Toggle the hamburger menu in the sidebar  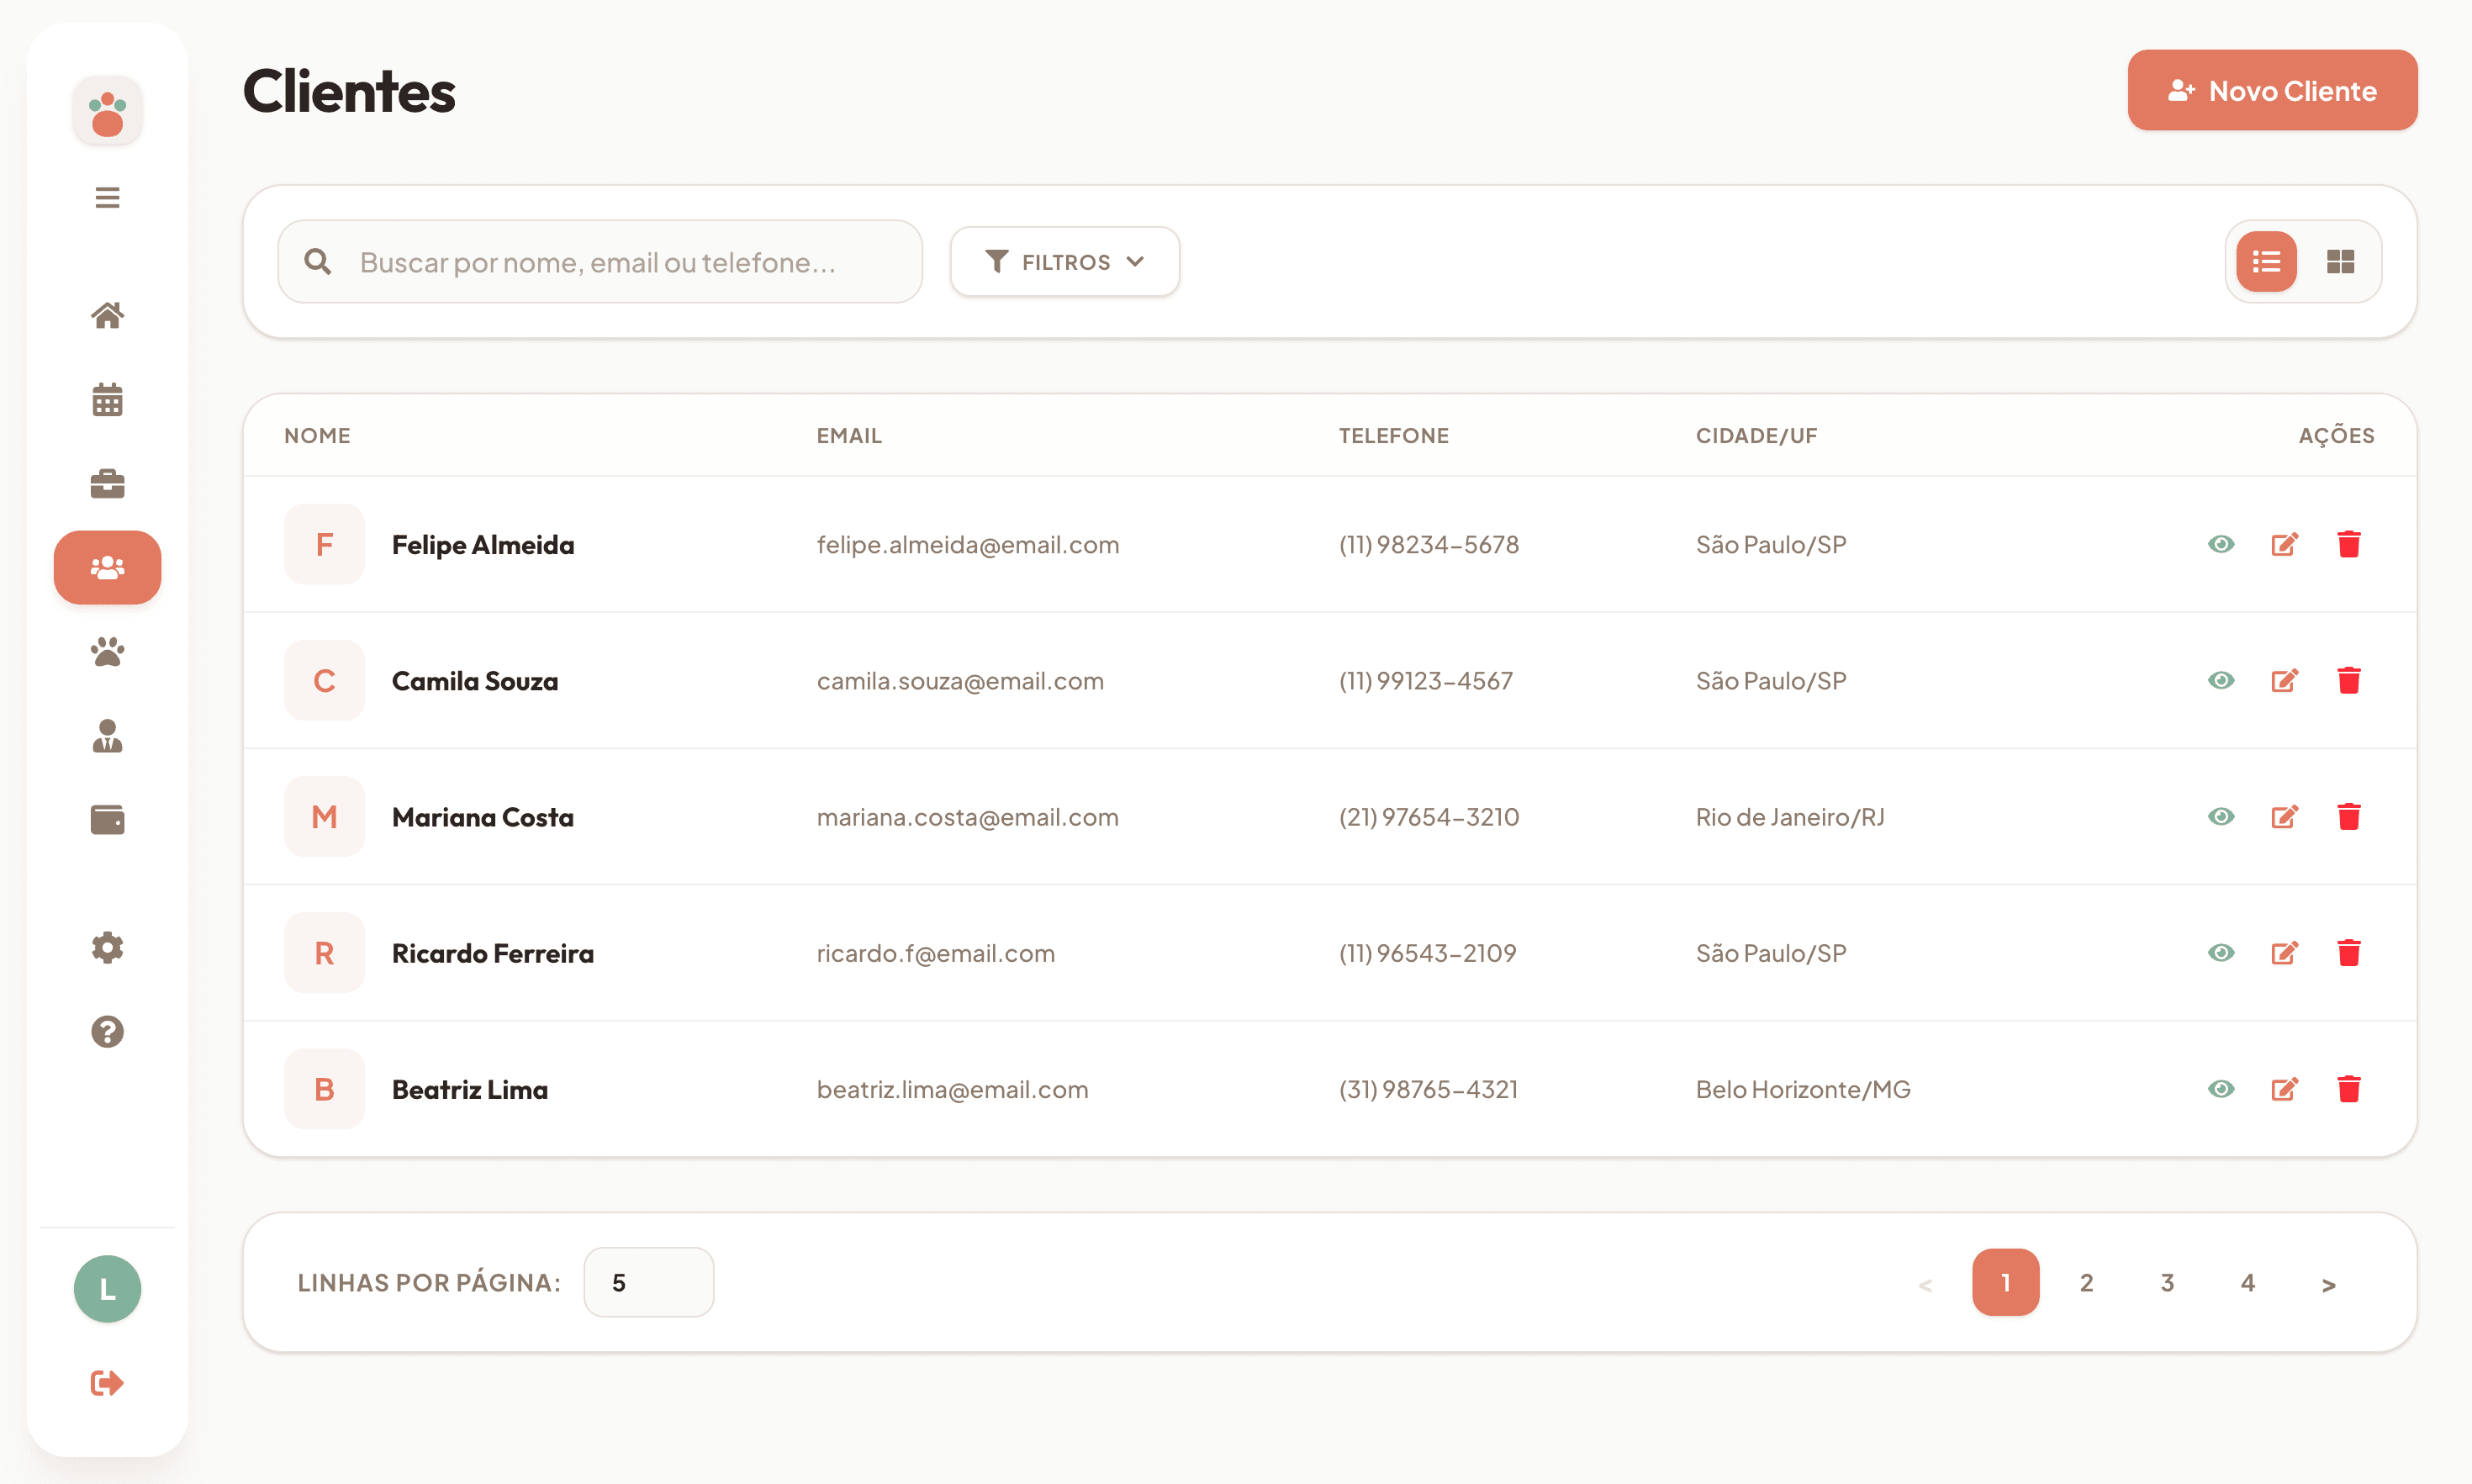click(107, 197)
